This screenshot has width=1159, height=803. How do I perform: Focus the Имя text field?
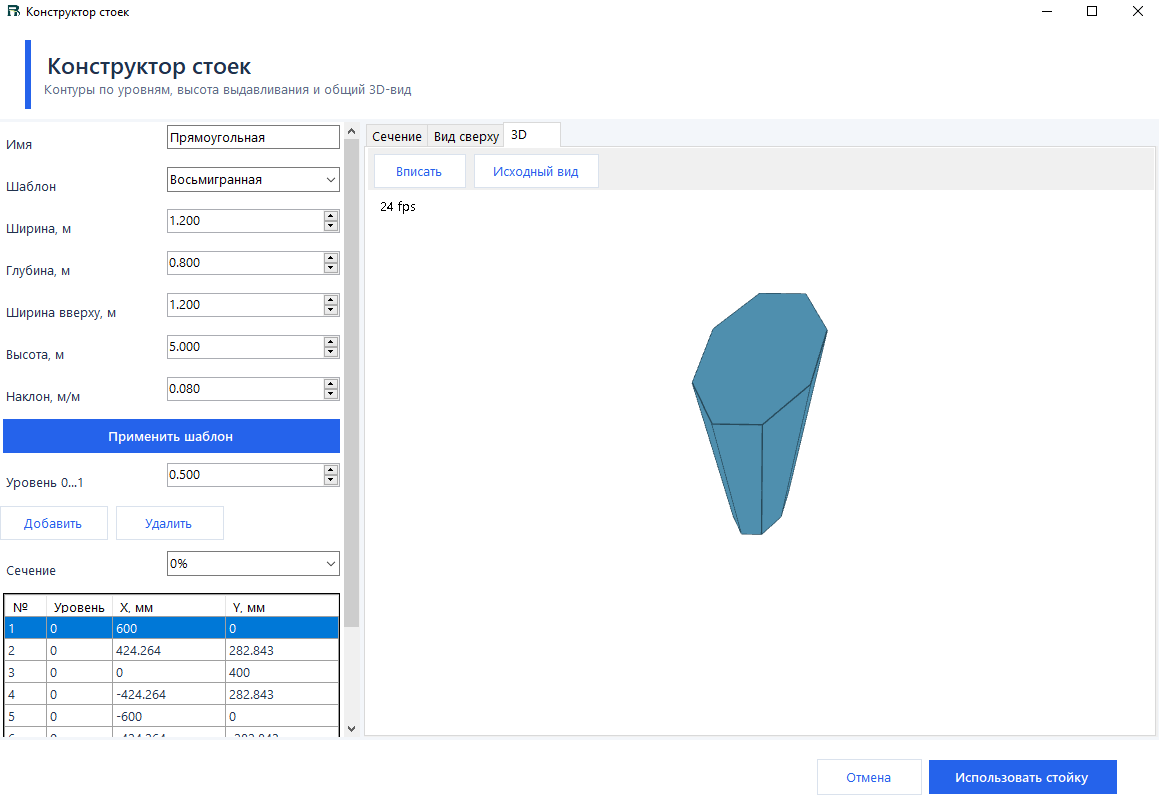pos(253,138)
